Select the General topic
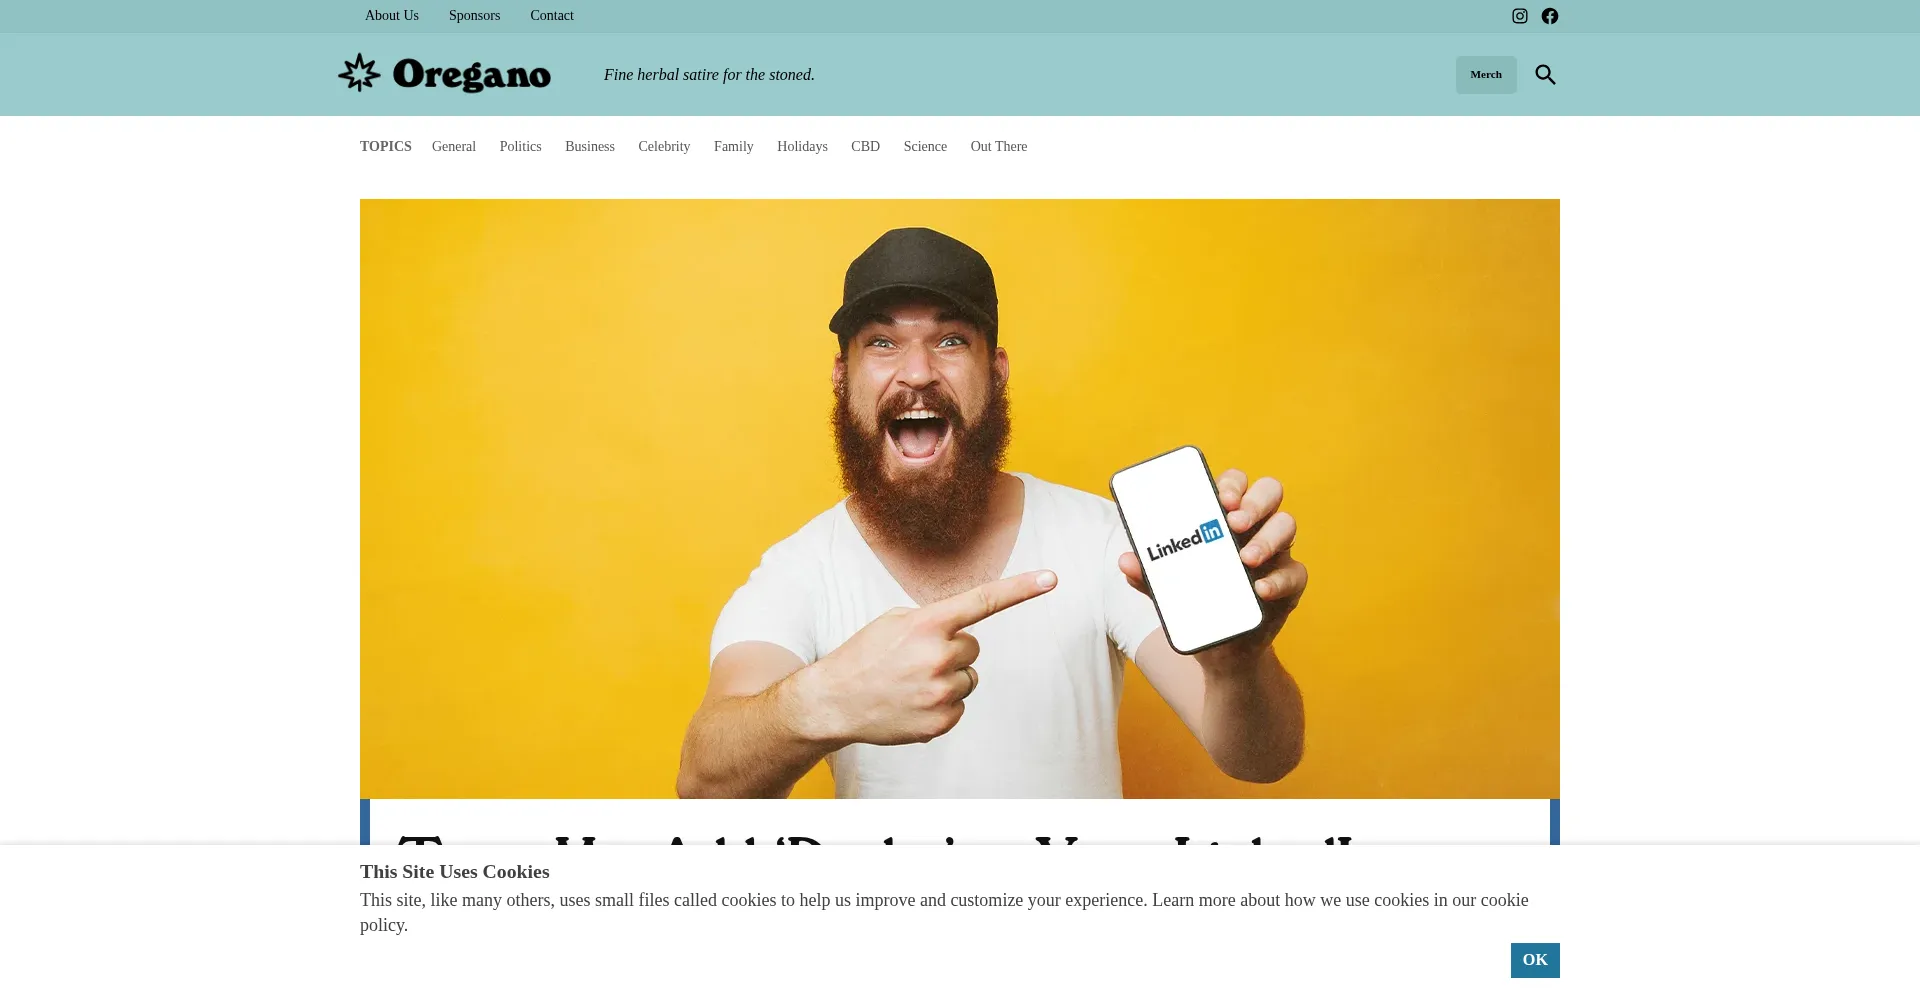This screenshot has width=1920, height=993. (x=454, y=147)
